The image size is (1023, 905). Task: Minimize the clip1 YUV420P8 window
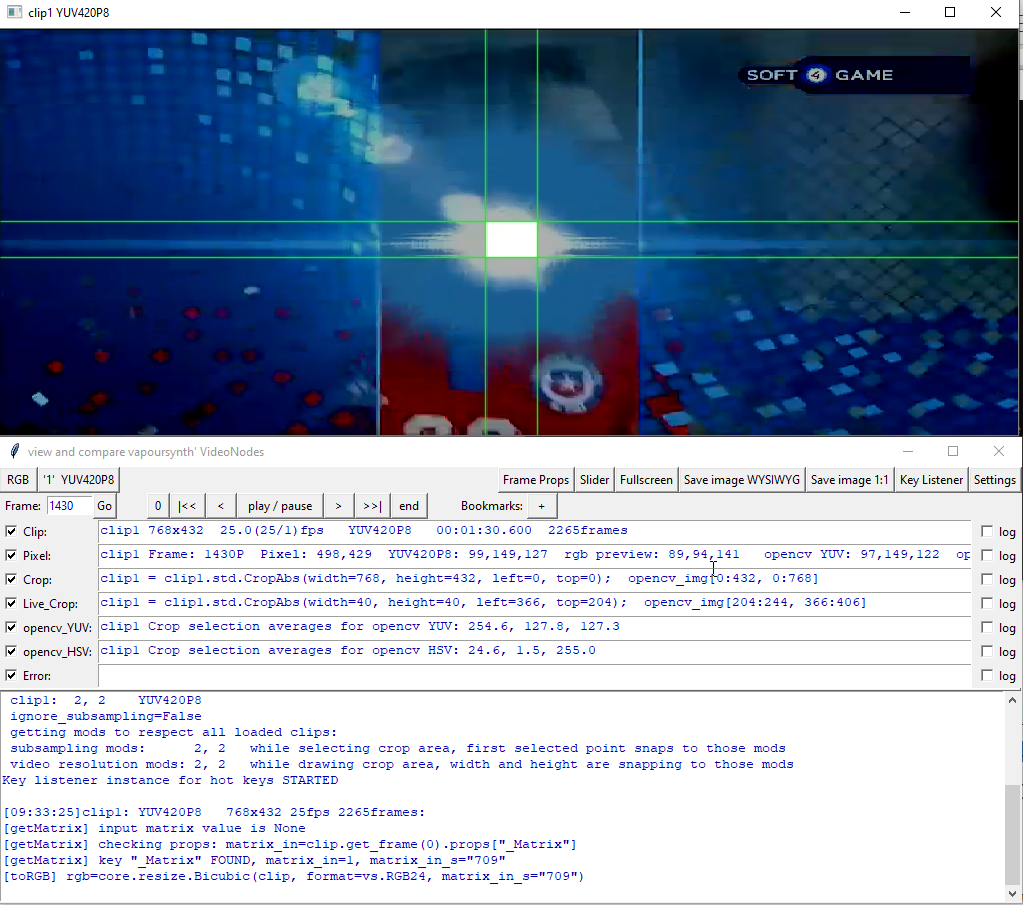(x=905, y=12)
